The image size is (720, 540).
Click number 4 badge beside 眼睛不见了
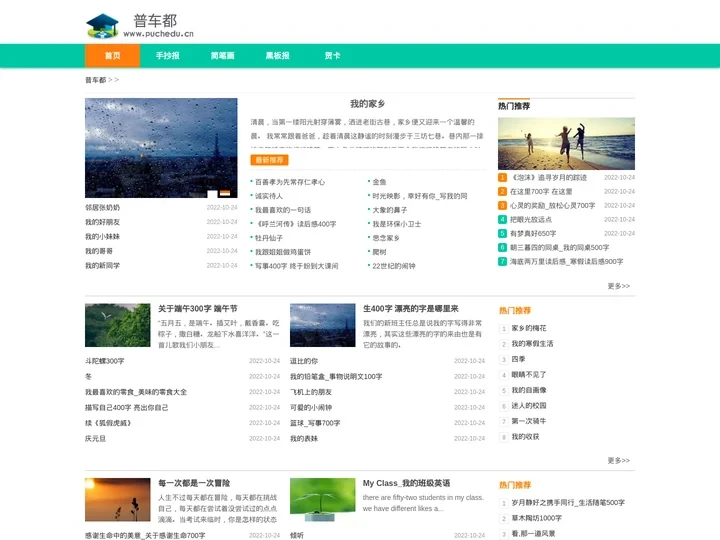click(504, 375)
